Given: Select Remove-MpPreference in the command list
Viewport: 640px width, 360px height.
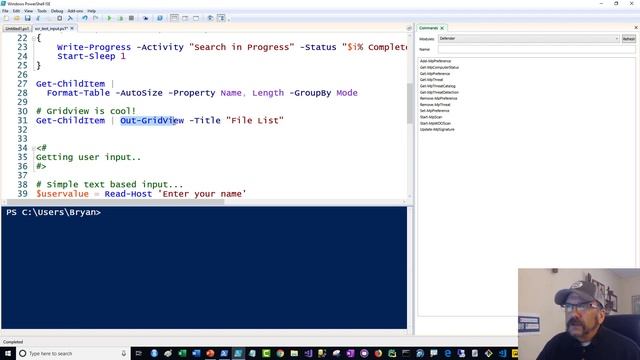Looking at the screenshot, I should point(438,98).
